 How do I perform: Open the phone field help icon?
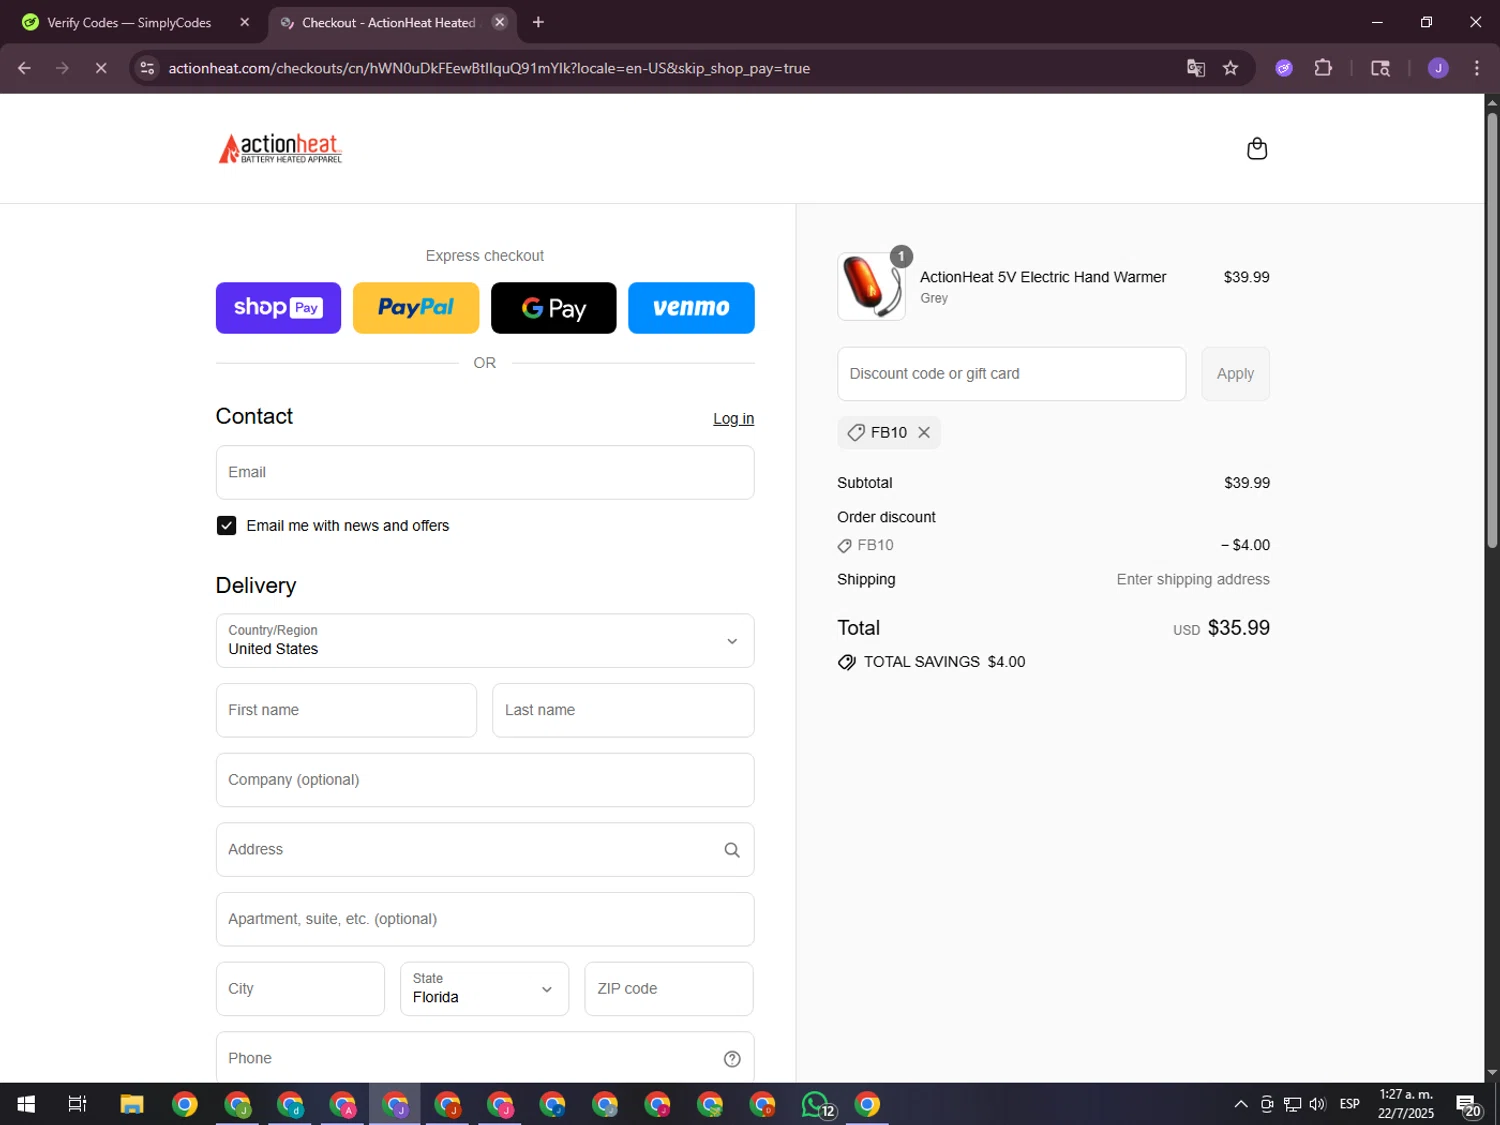click(x=732, y=1059)
